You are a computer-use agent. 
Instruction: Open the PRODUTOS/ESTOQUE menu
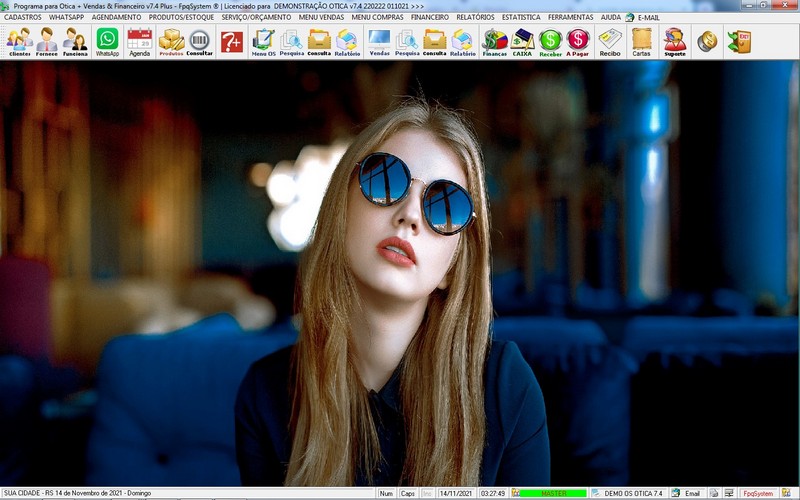pyautogui.click(x=181, y=17)
